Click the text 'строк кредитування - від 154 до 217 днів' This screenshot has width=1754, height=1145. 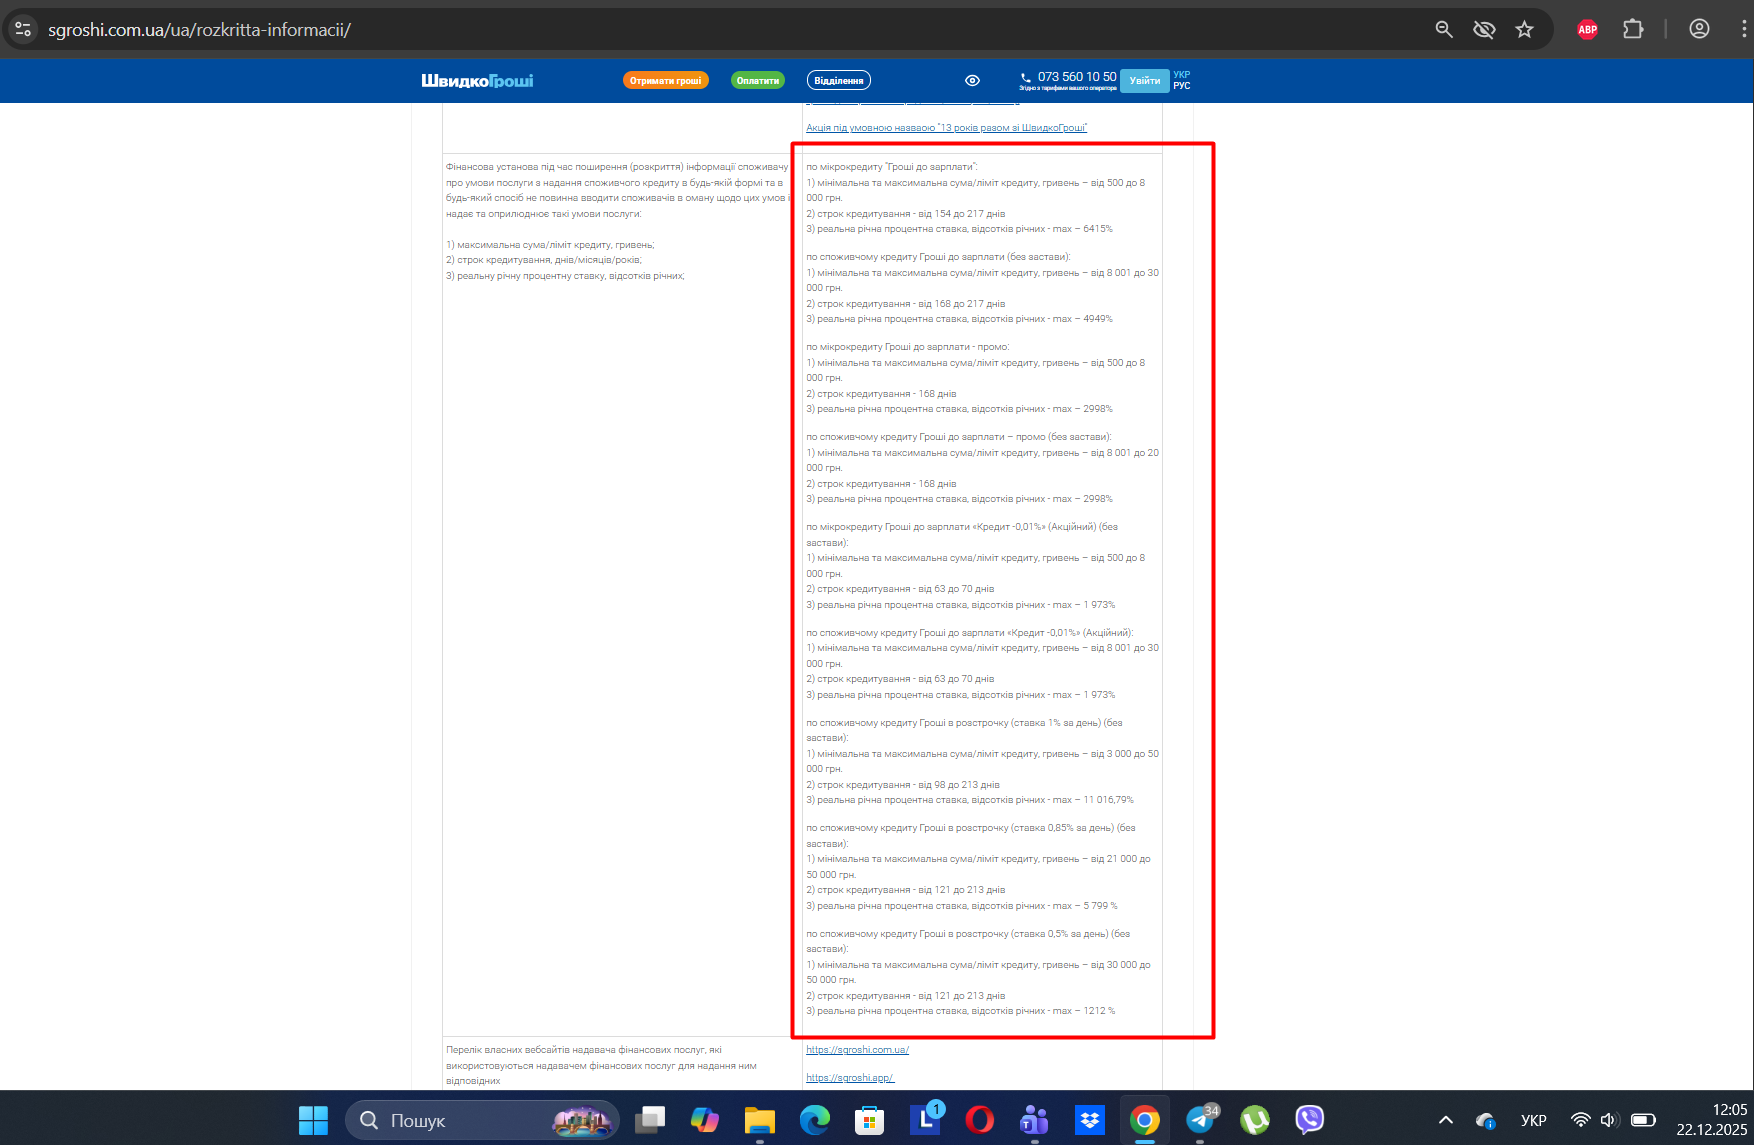[906, 214]
